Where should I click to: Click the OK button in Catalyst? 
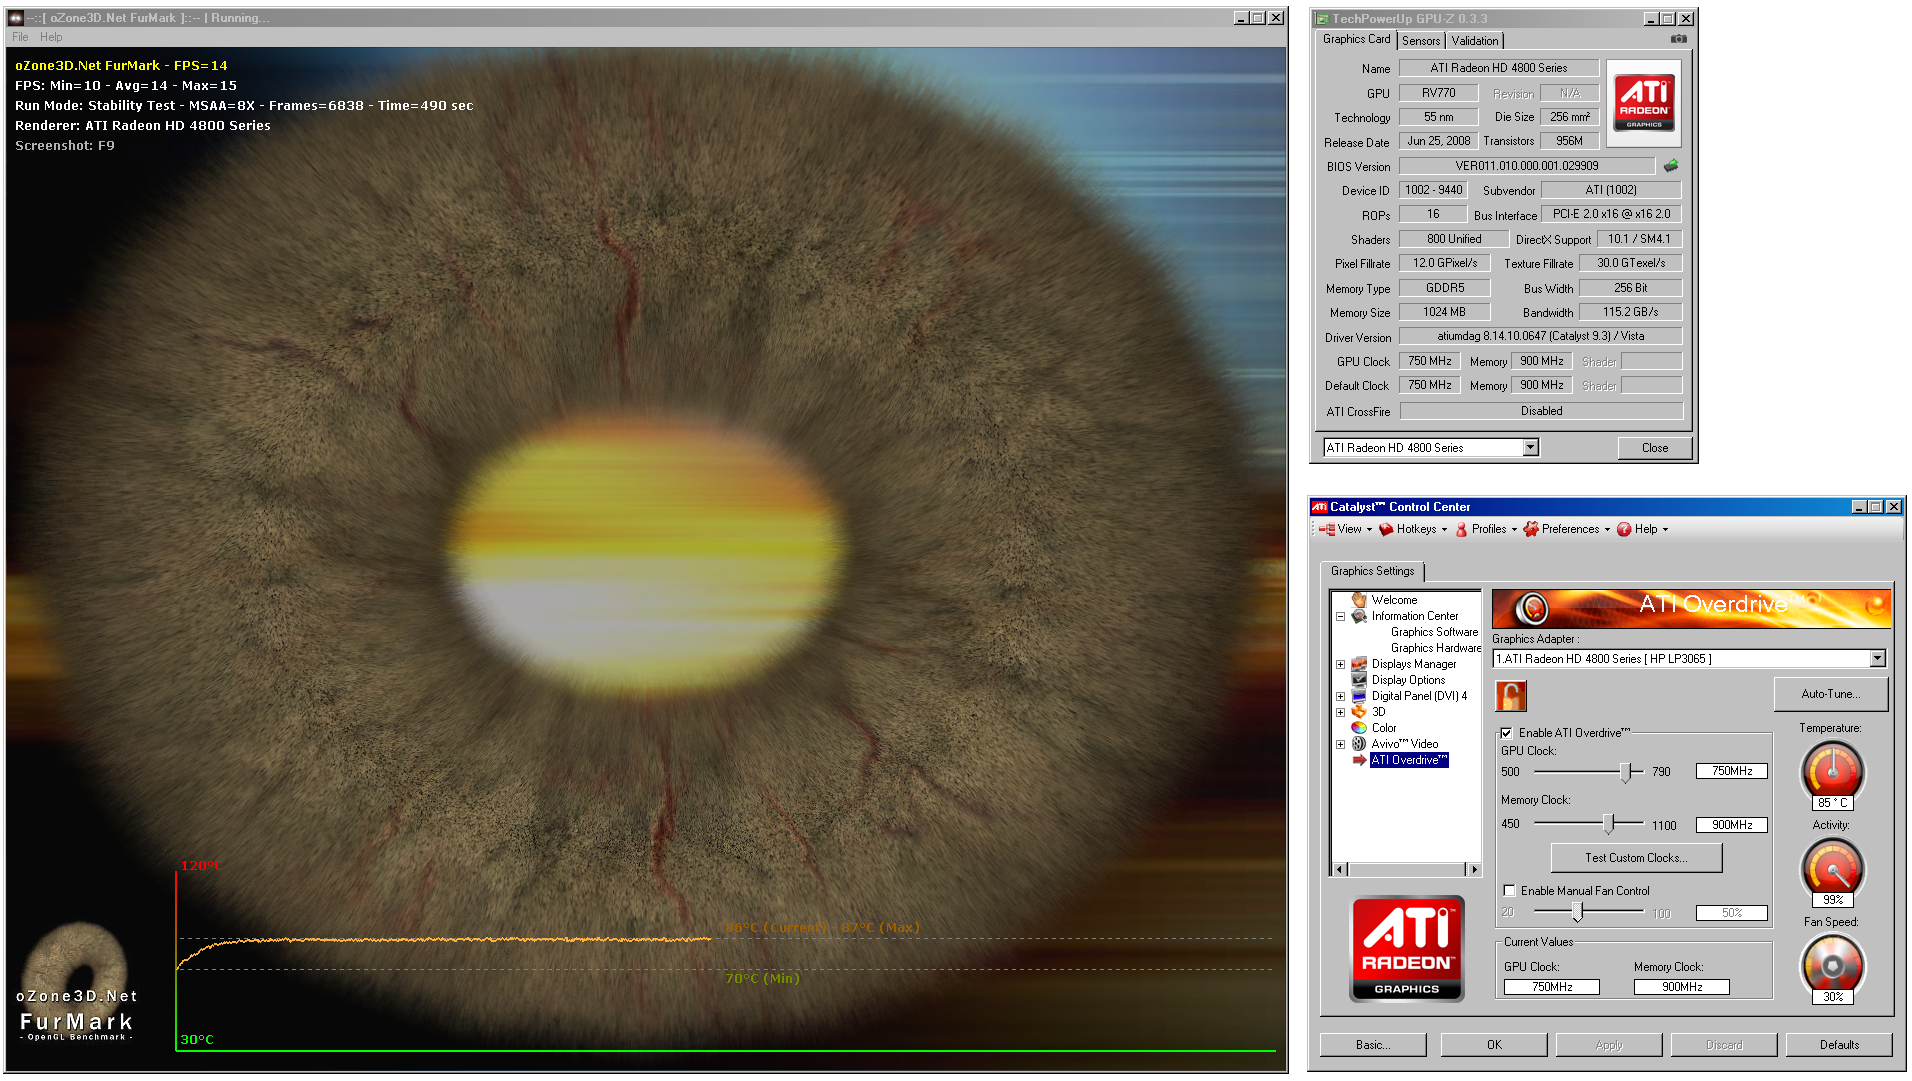click(1494, 1045)
